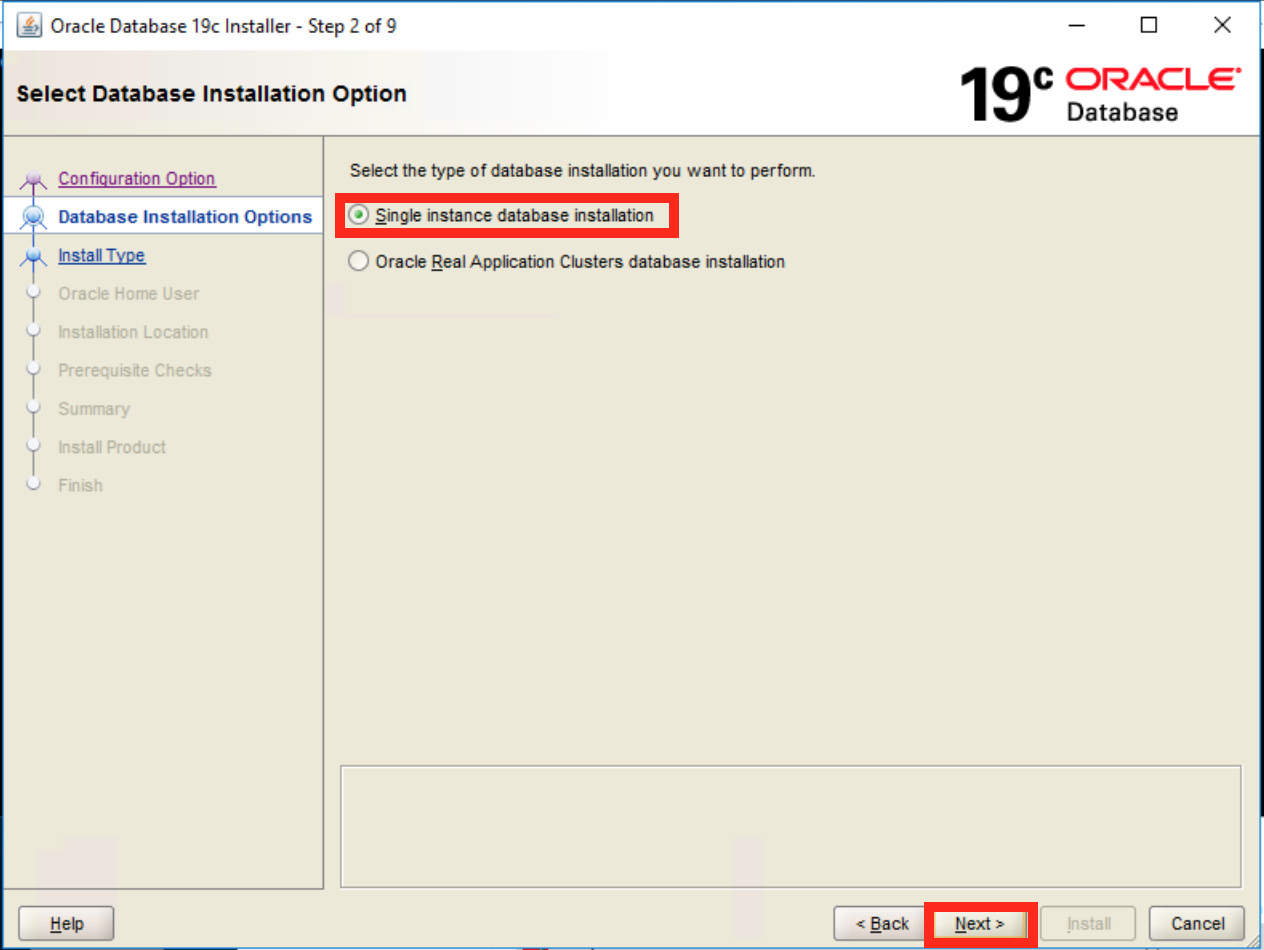Close the Oracle installer window
The height and width of the screenshot is (950, 1264).
coord(1222,26)
